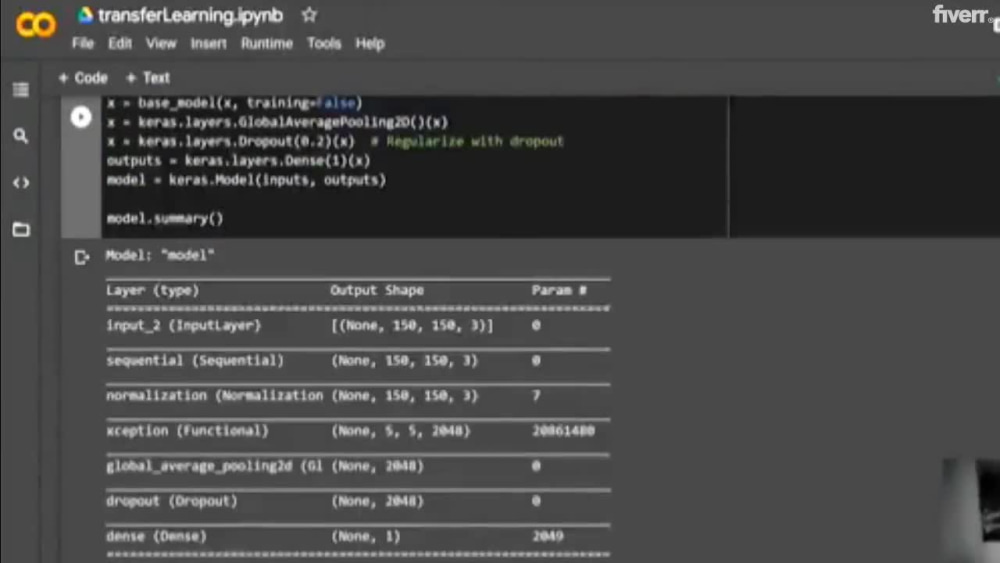Click the notebook title transferLearning.ipynb
The height and width of the screenshot is (563, 1000).
point(190,15)
